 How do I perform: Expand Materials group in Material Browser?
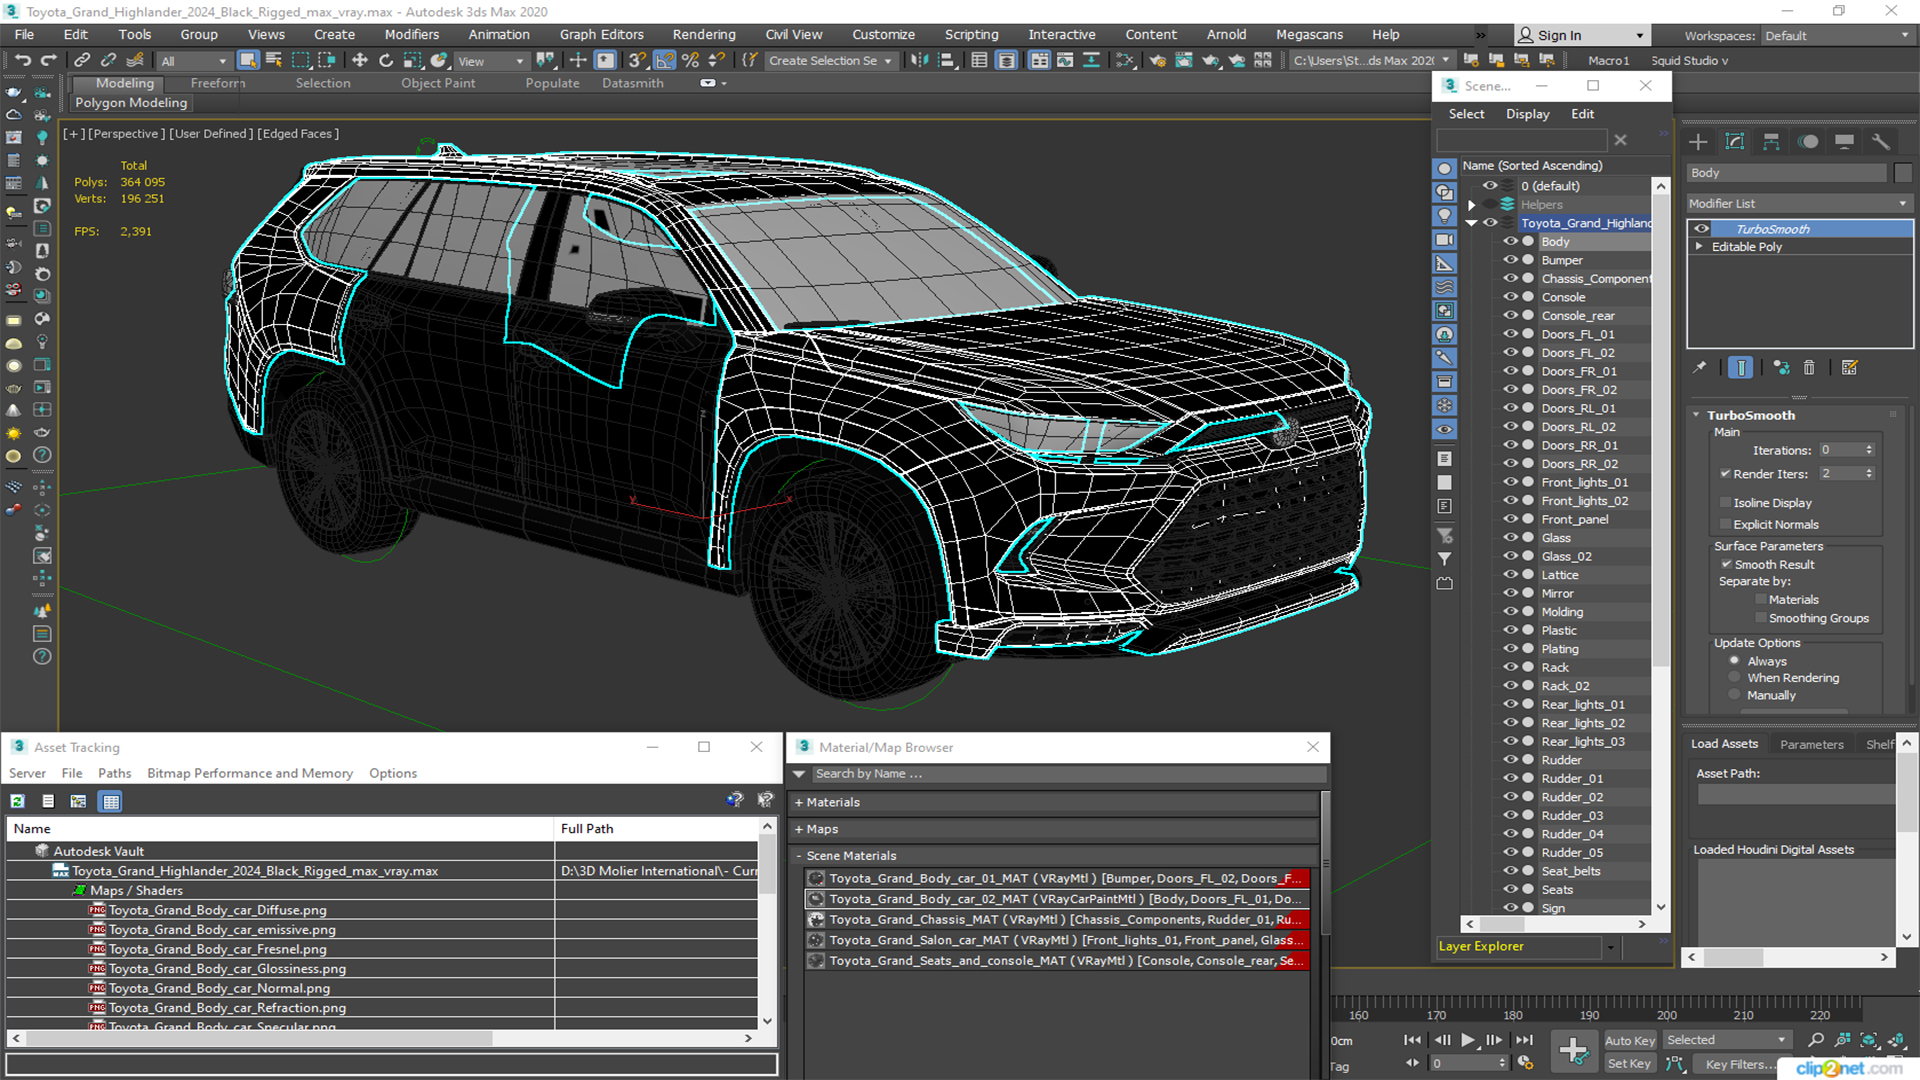click(799, 803)
